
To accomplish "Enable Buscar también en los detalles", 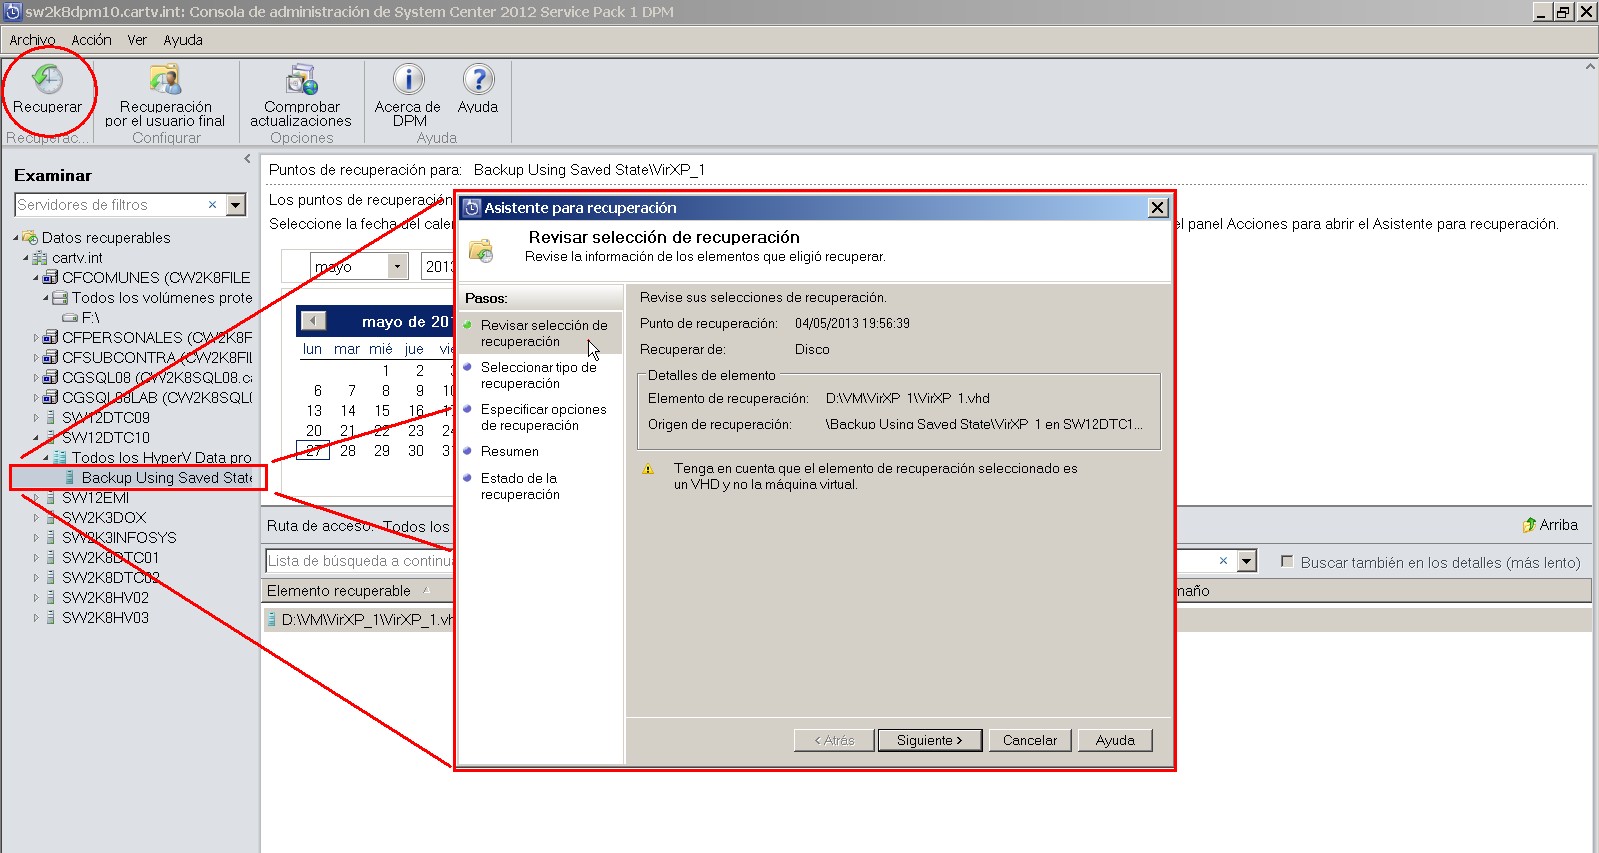I will (x=1287, y=562).
